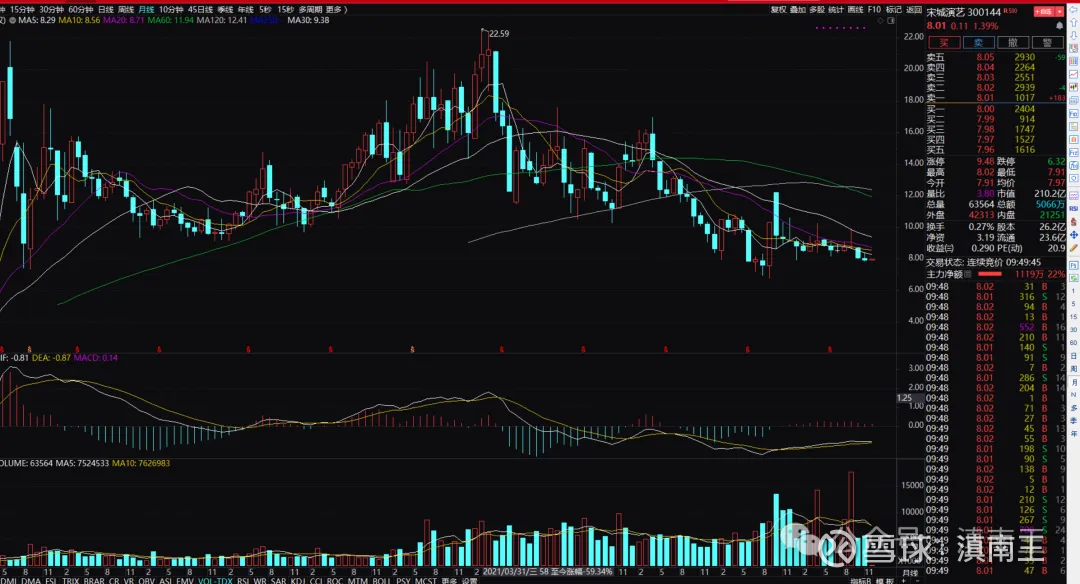Switch to the 60分钟 period
Image resolution: width=1080 pixels, height=584 pixels.
tap(81, 10)
